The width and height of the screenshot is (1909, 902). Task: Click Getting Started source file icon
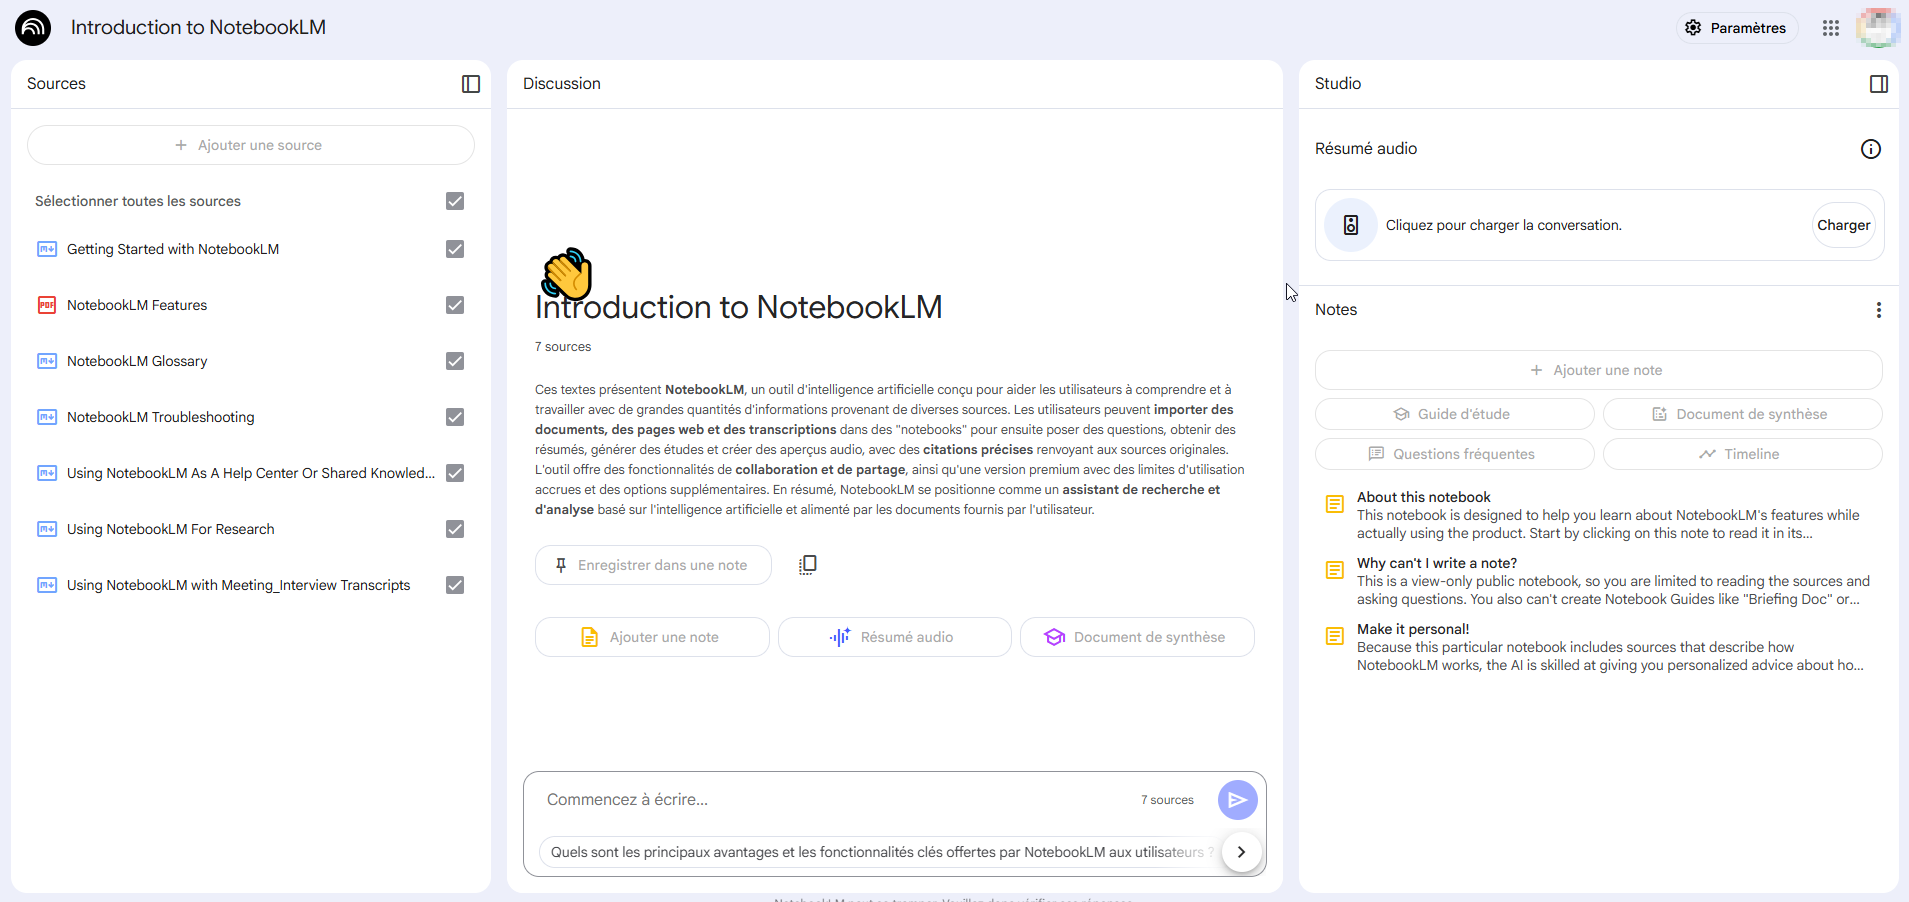pos(47,249)
